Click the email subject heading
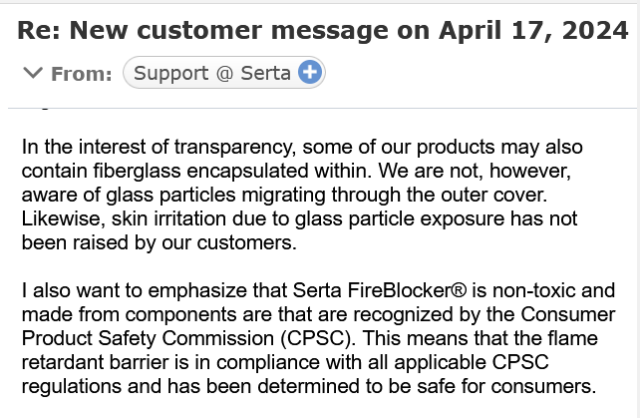This screenshot has width=640, height=418. [322, 30]
